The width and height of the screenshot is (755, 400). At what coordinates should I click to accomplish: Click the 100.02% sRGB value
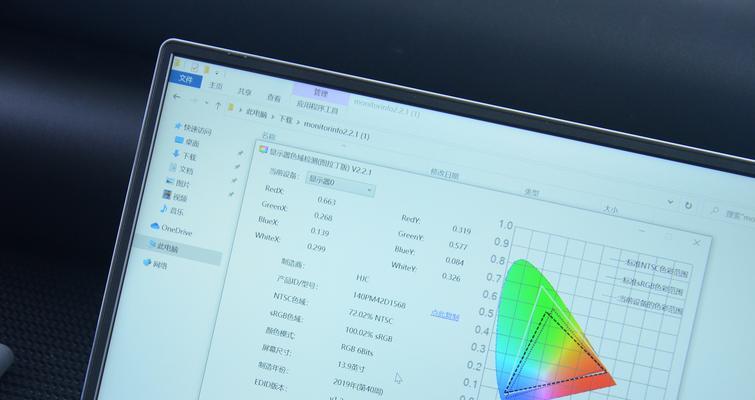(368, 334)
